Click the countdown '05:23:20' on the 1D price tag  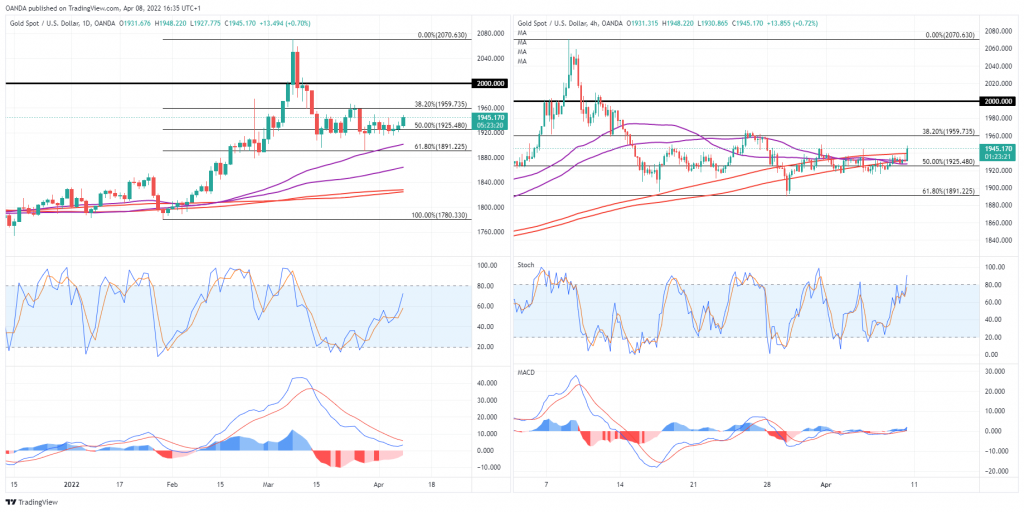(488, 123)
